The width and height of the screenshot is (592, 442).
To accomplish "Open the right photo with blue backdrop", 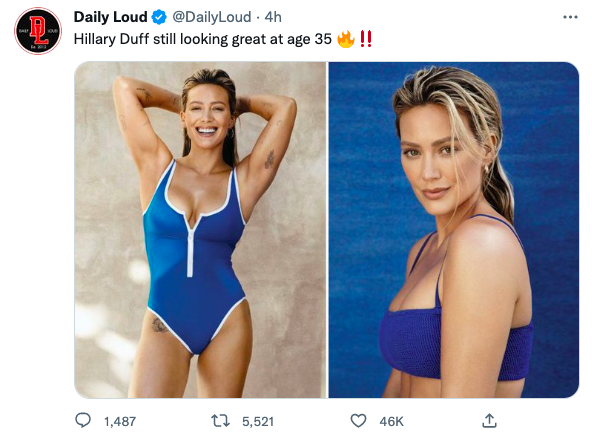I will tap(454, 230).
